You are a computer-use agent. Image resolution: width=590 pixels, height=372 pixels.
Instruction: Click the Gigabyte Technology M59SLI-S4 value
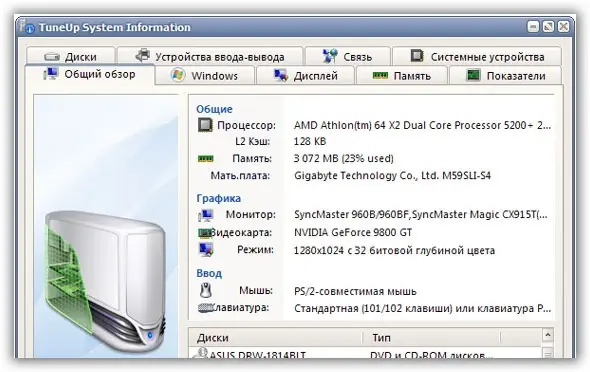tap(392, 176)
